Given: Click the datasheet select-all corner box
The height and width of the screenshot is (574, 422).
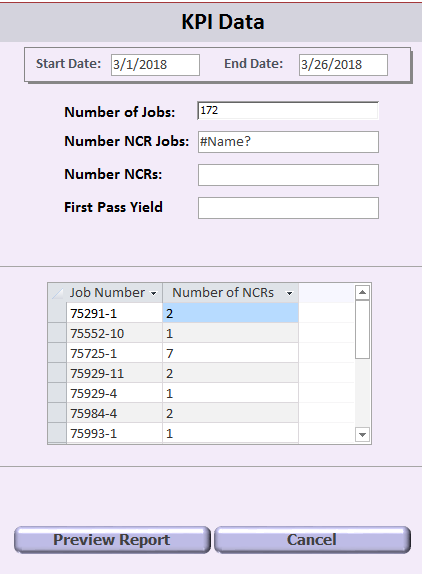Looking at the screenshot, I should tap(57, 293).
